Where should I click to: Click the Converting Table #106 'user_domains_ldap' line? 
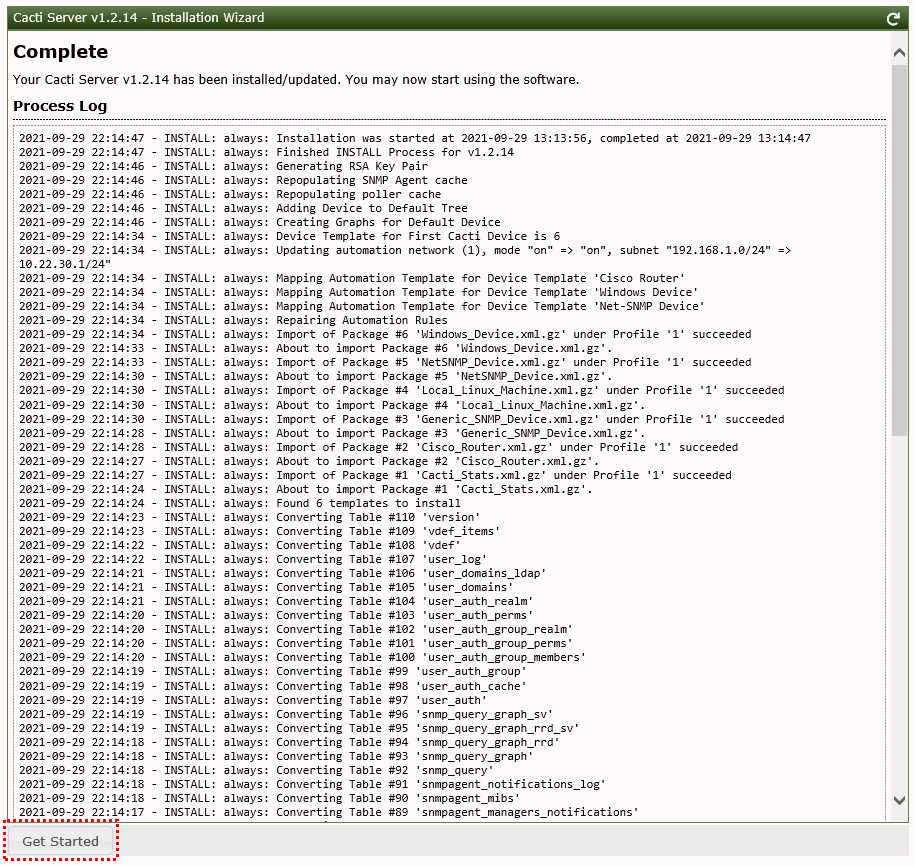pos(283,574)
